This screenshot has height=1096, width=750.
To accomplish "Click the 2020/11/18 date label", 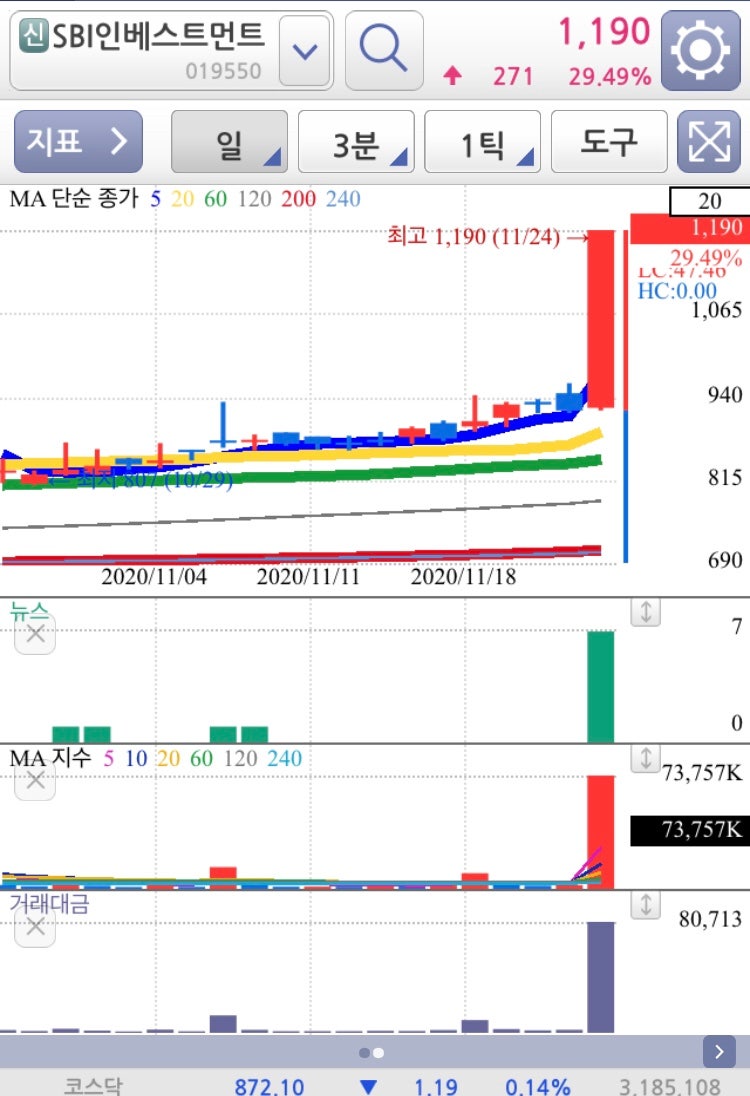I will point(463,577).
